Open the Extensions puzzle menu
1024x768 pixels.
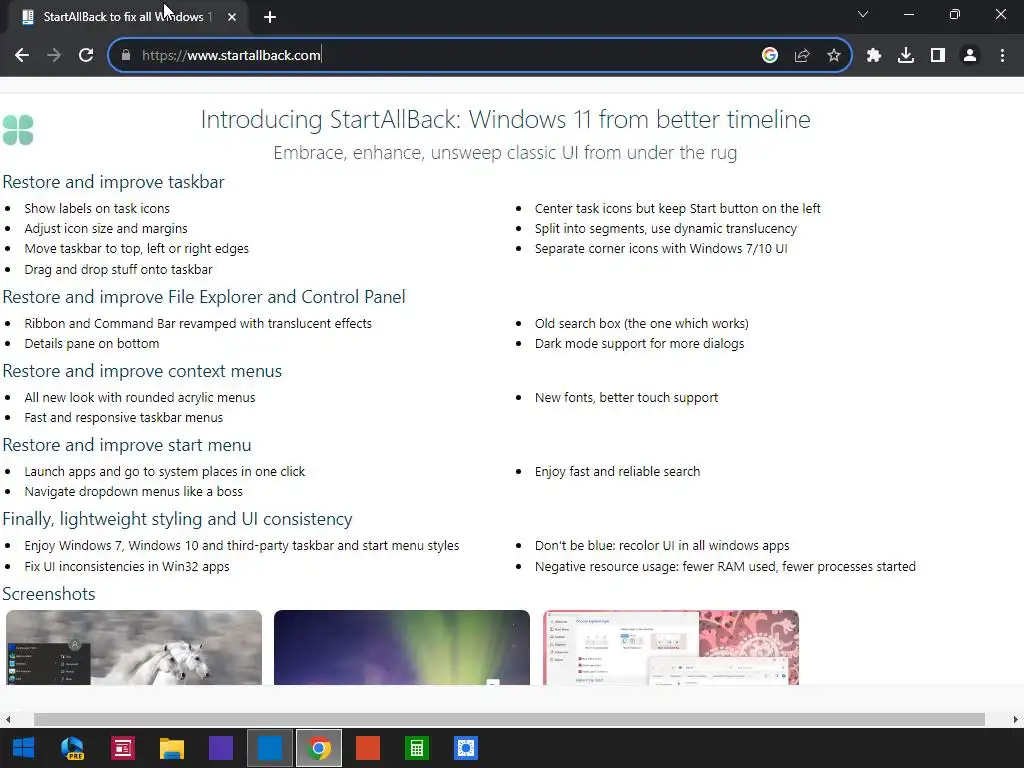[874, 56]
